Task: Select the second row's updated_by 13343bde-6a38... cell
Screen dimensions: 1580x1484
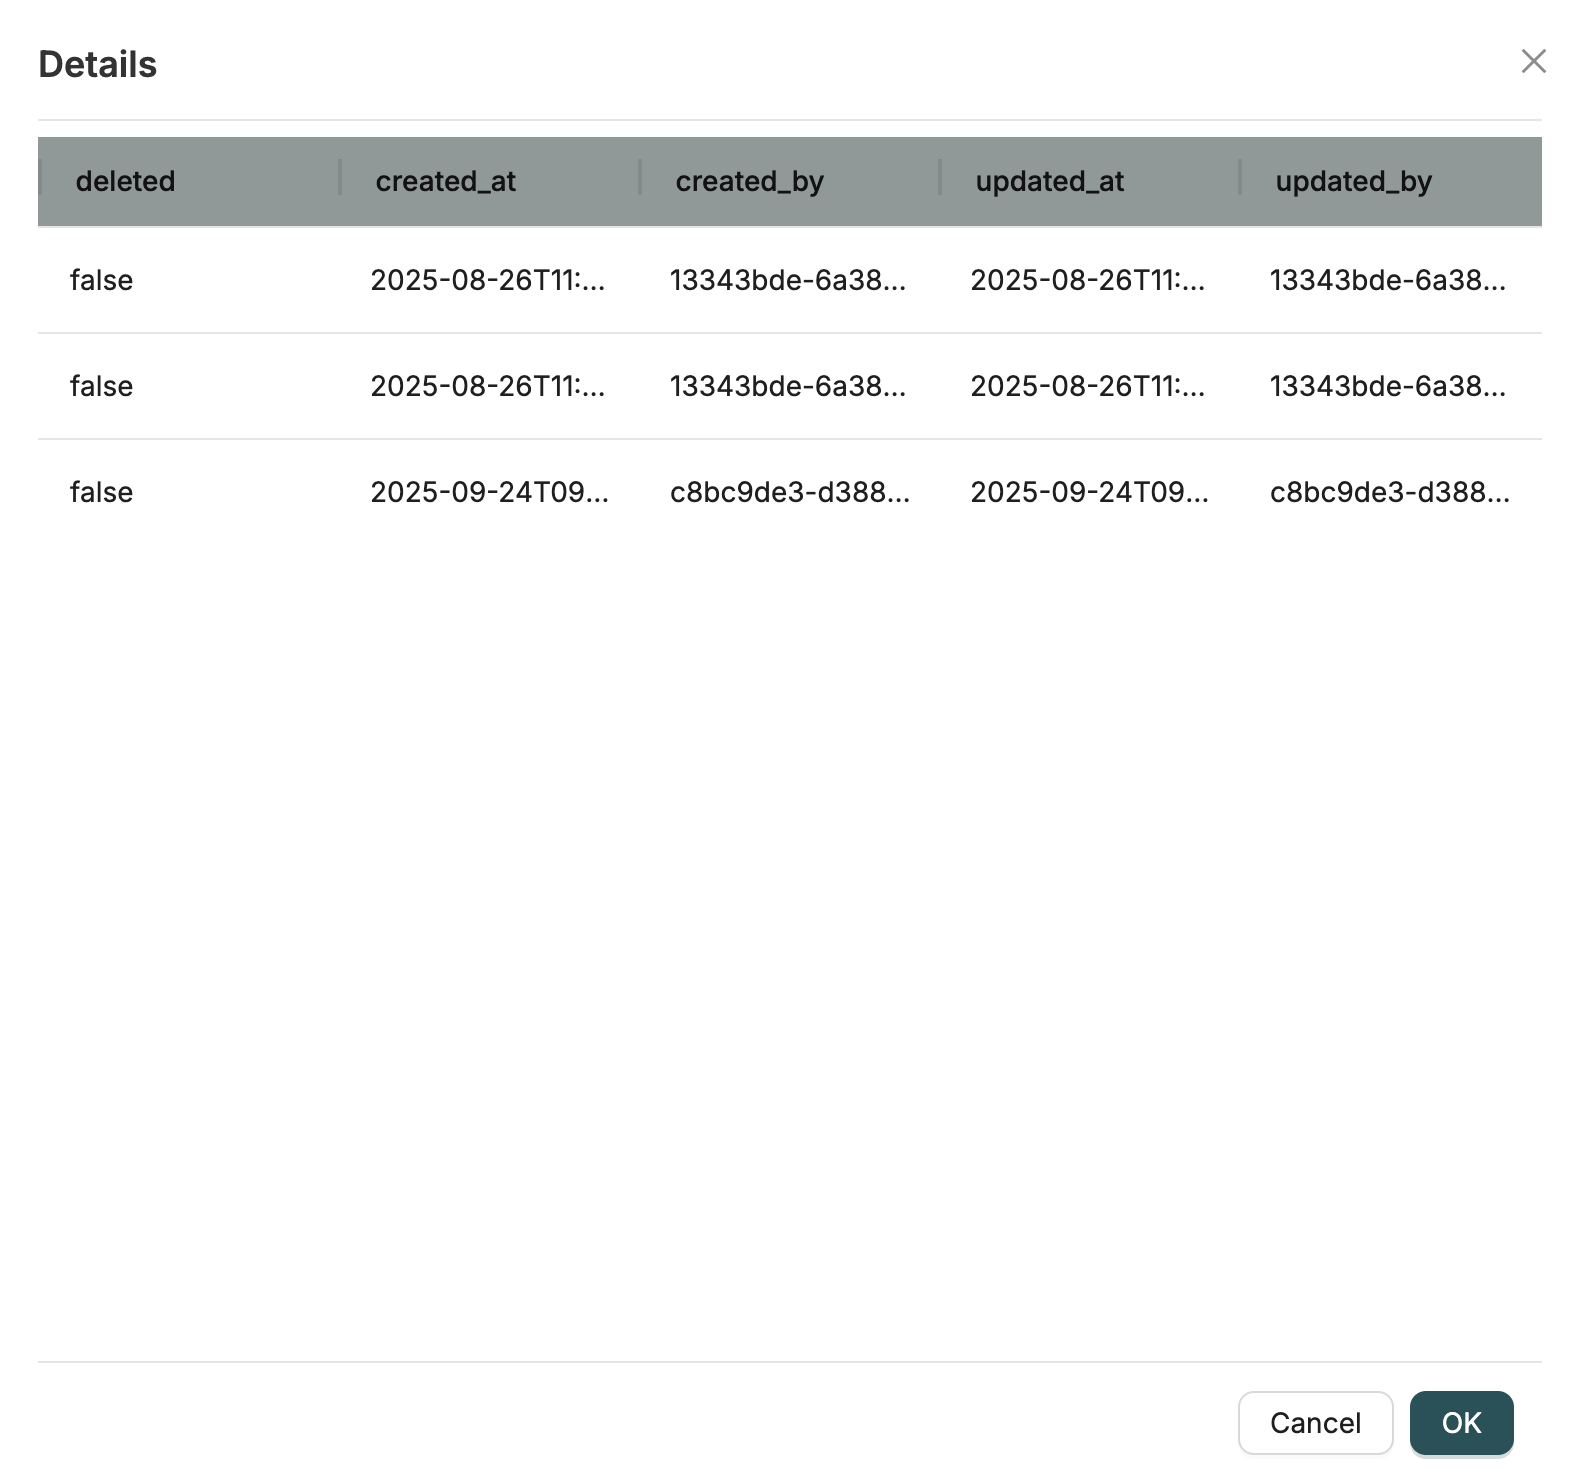Action: tap(1388, 386)
